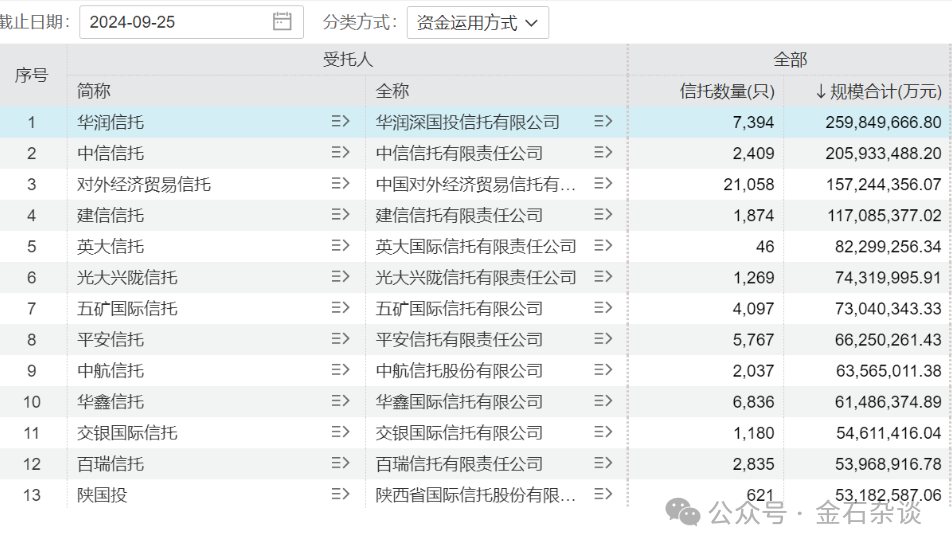952x551 pixels.
Task: Click the value 205,933,488.20
Action: (883, 154)
